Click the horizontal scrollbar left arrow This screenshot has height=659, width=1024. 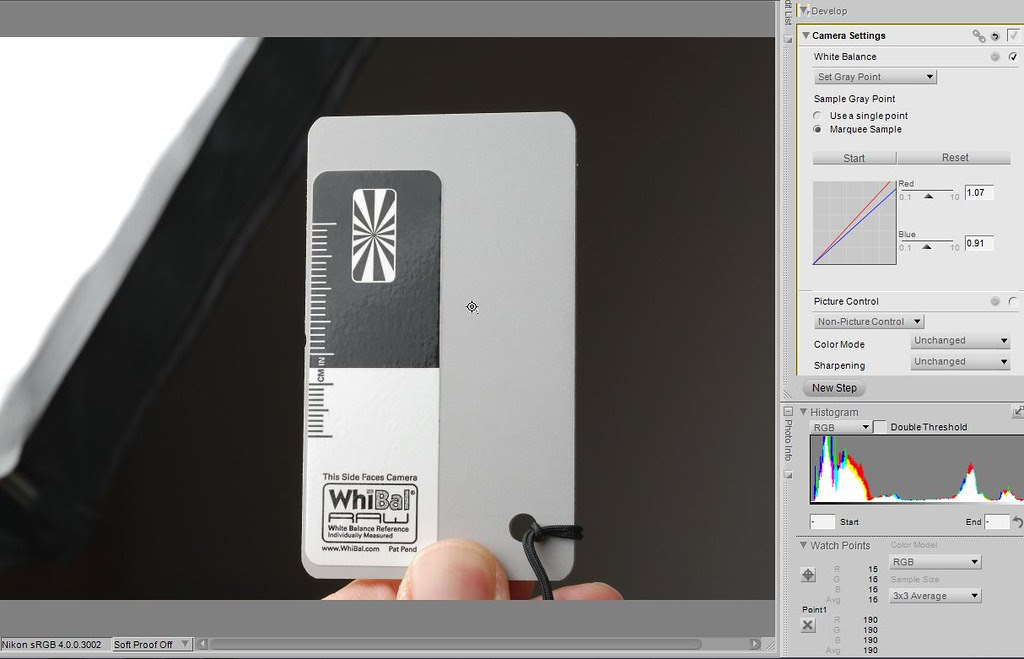(x=202, y=644)
